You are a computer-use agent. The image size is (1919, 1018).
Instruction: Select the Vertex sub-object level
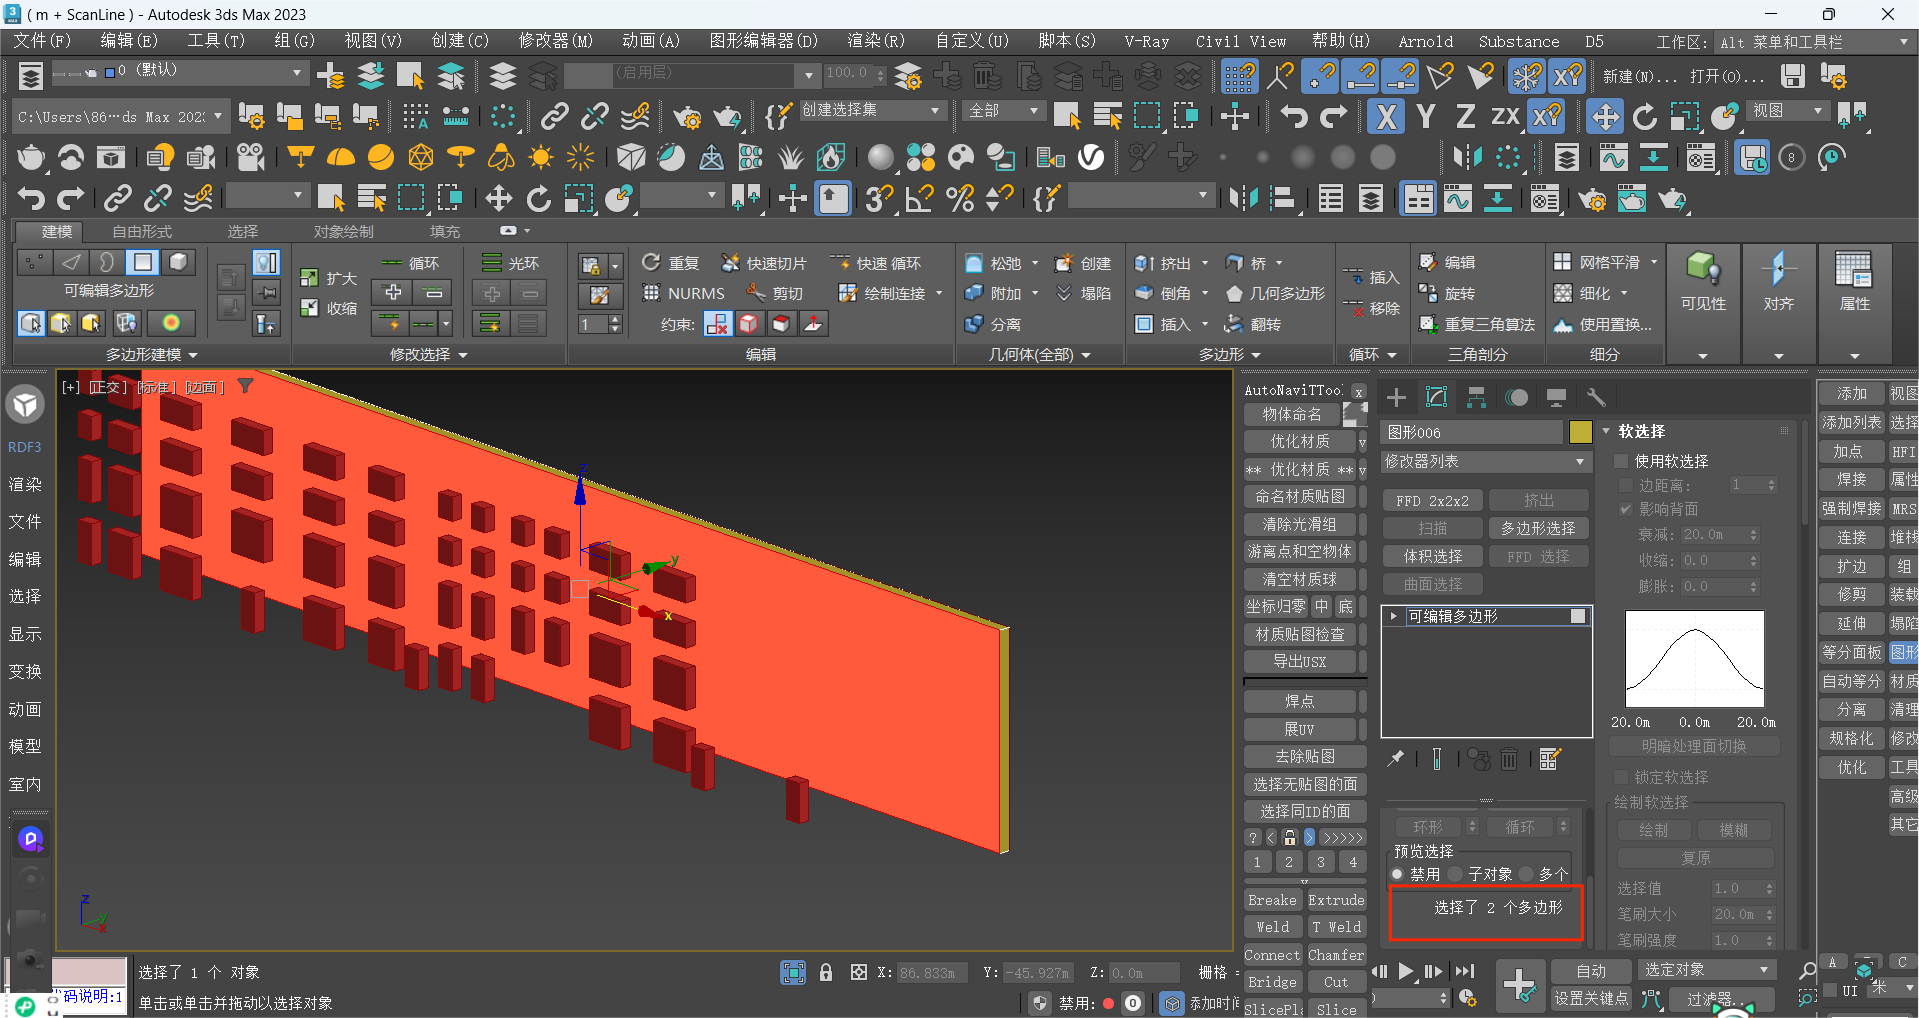(34, 262)
